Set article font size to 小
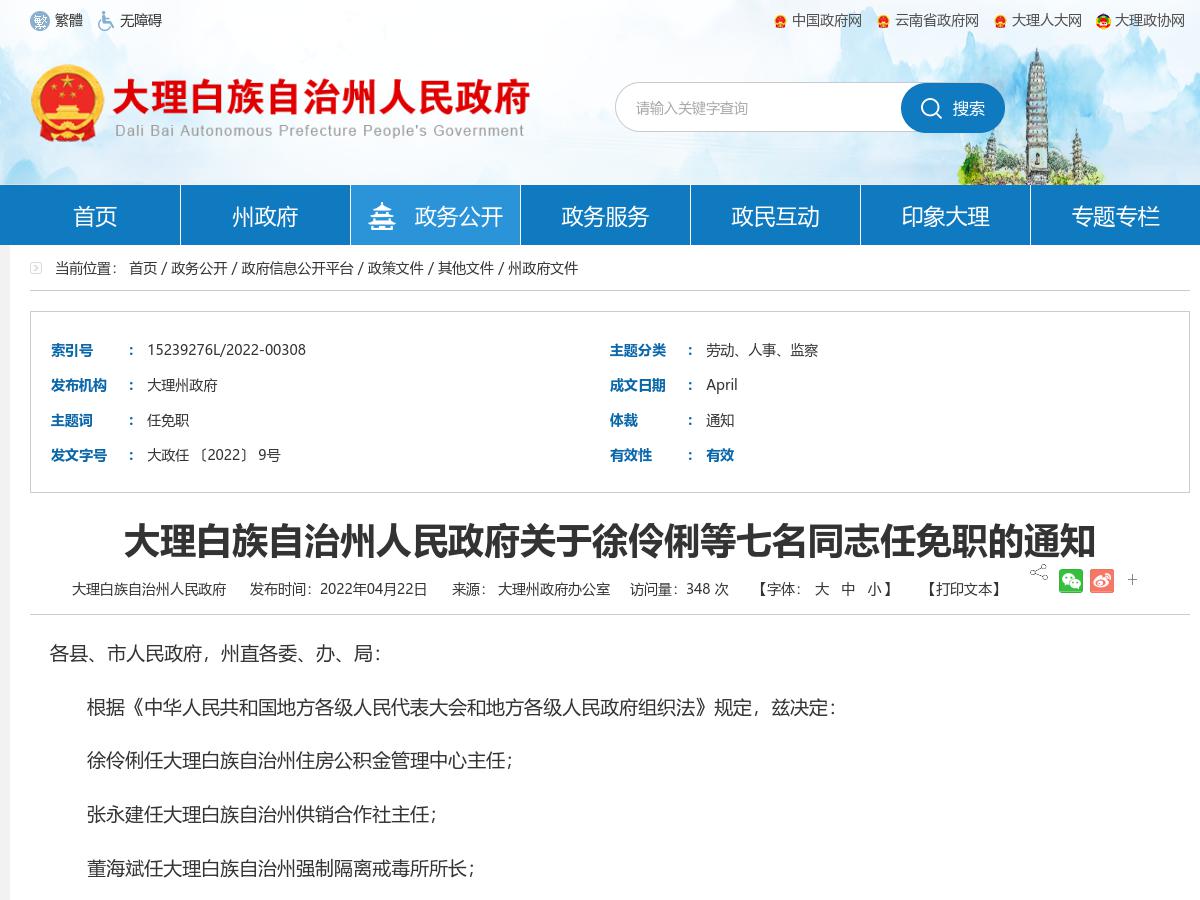This screenshot has height=900, width=1200. click(877, 590)
